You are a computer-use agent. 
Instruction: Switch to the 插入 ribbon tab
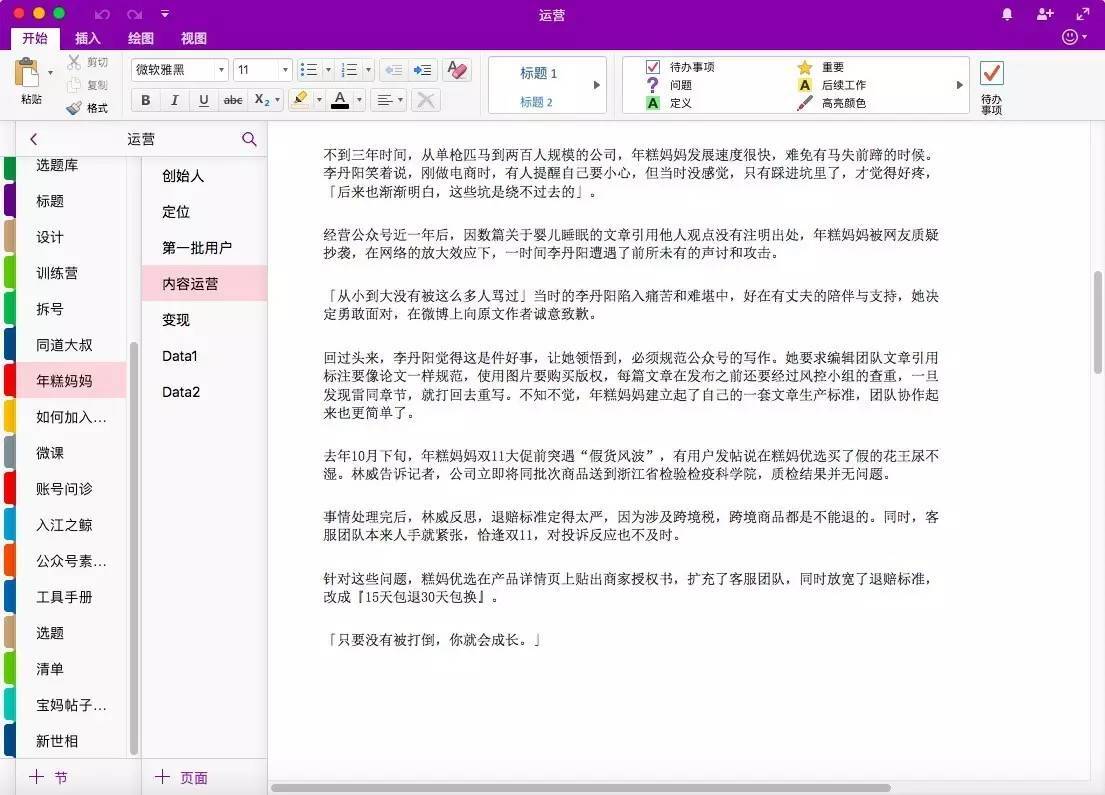pyautogui.click(x=87, y=38)
